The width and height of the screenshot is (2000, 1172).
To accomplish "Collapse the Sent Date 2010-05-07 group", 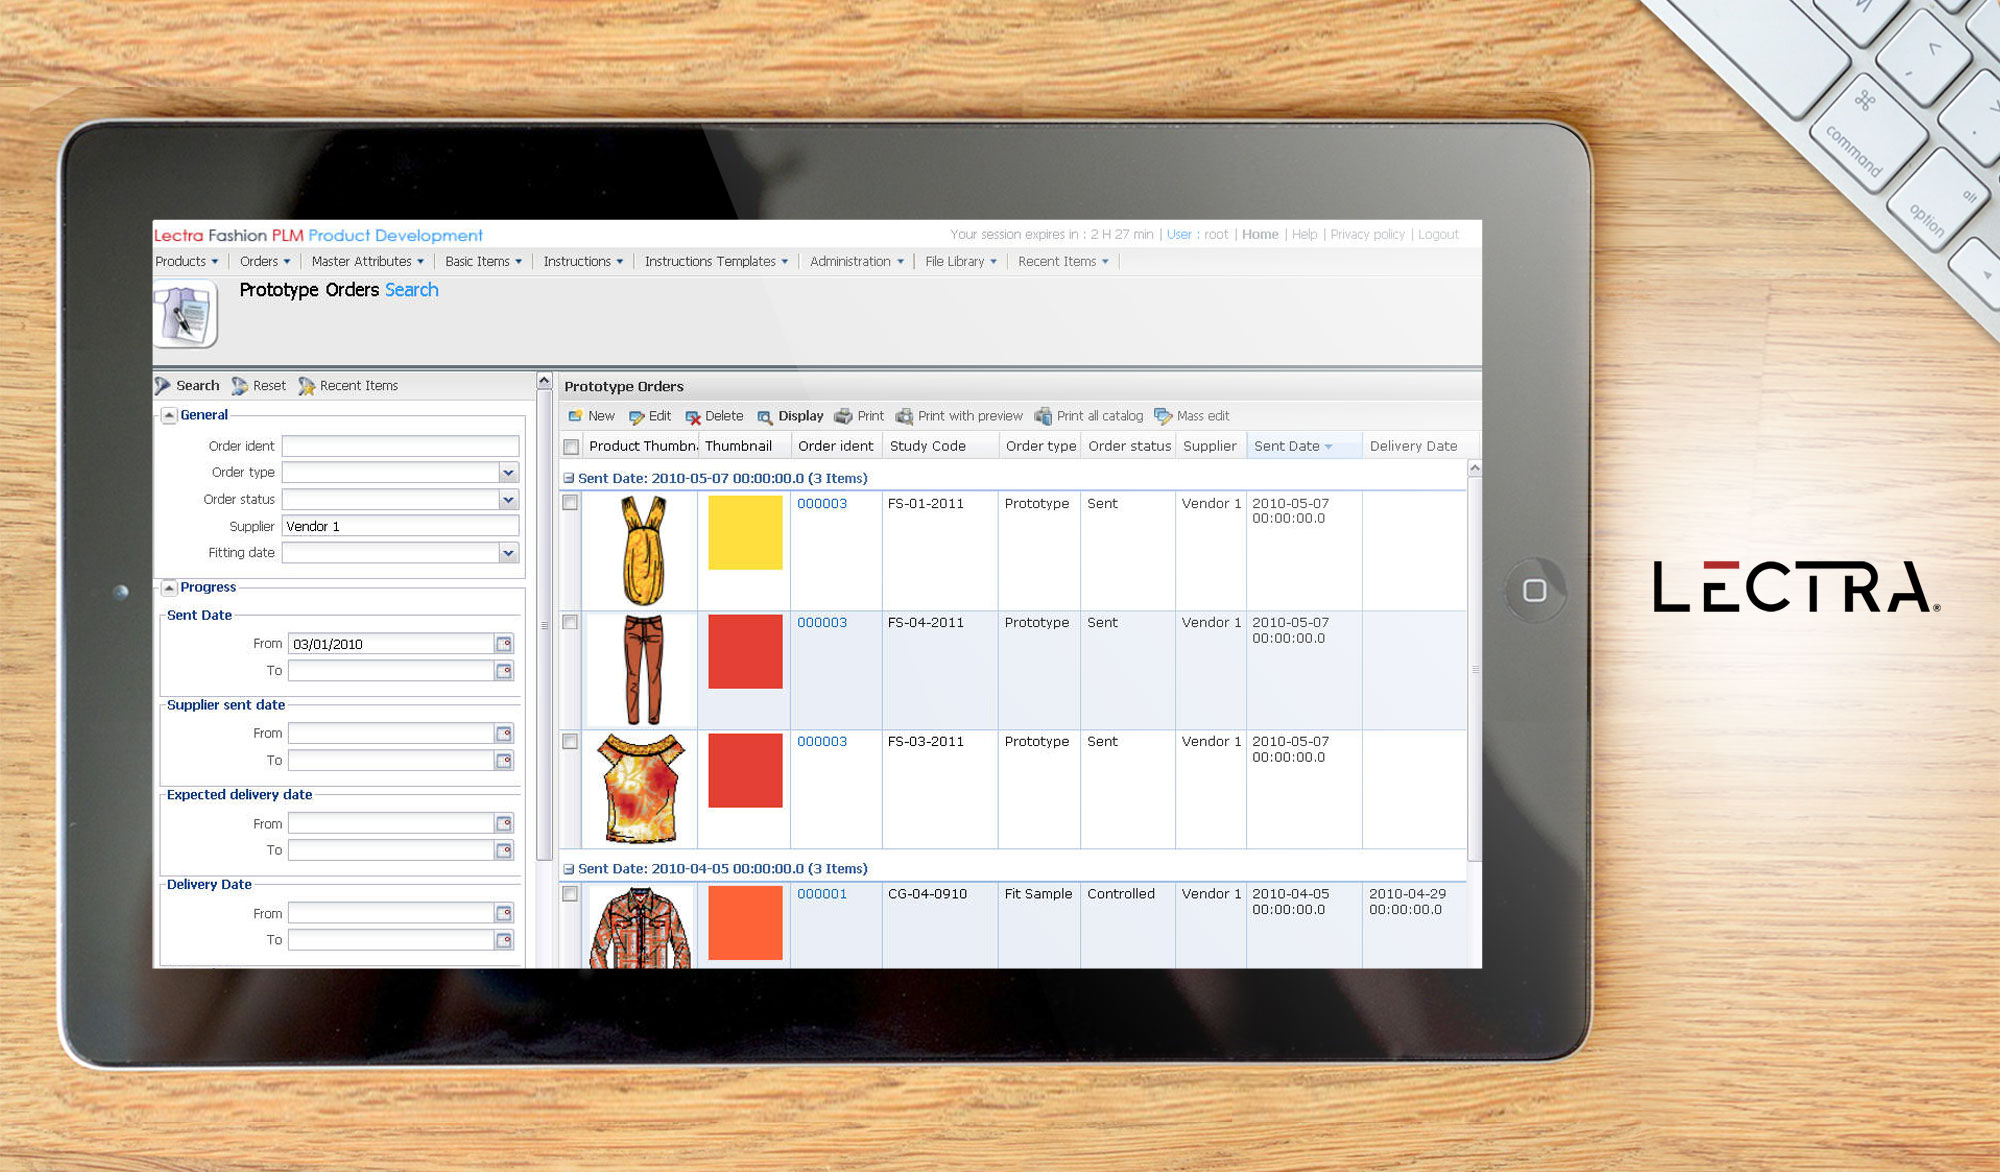I will click(x=570, y=478).
